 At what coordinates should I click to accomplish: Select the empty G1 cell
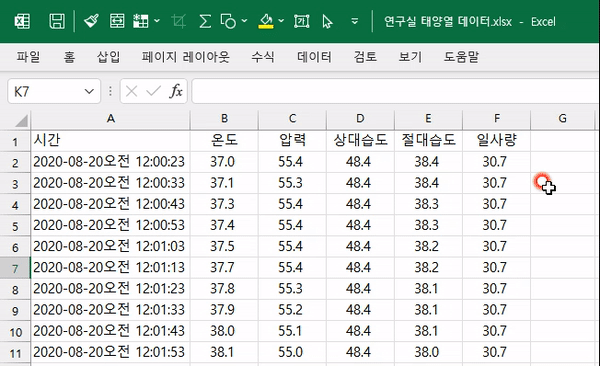point(562,141)
